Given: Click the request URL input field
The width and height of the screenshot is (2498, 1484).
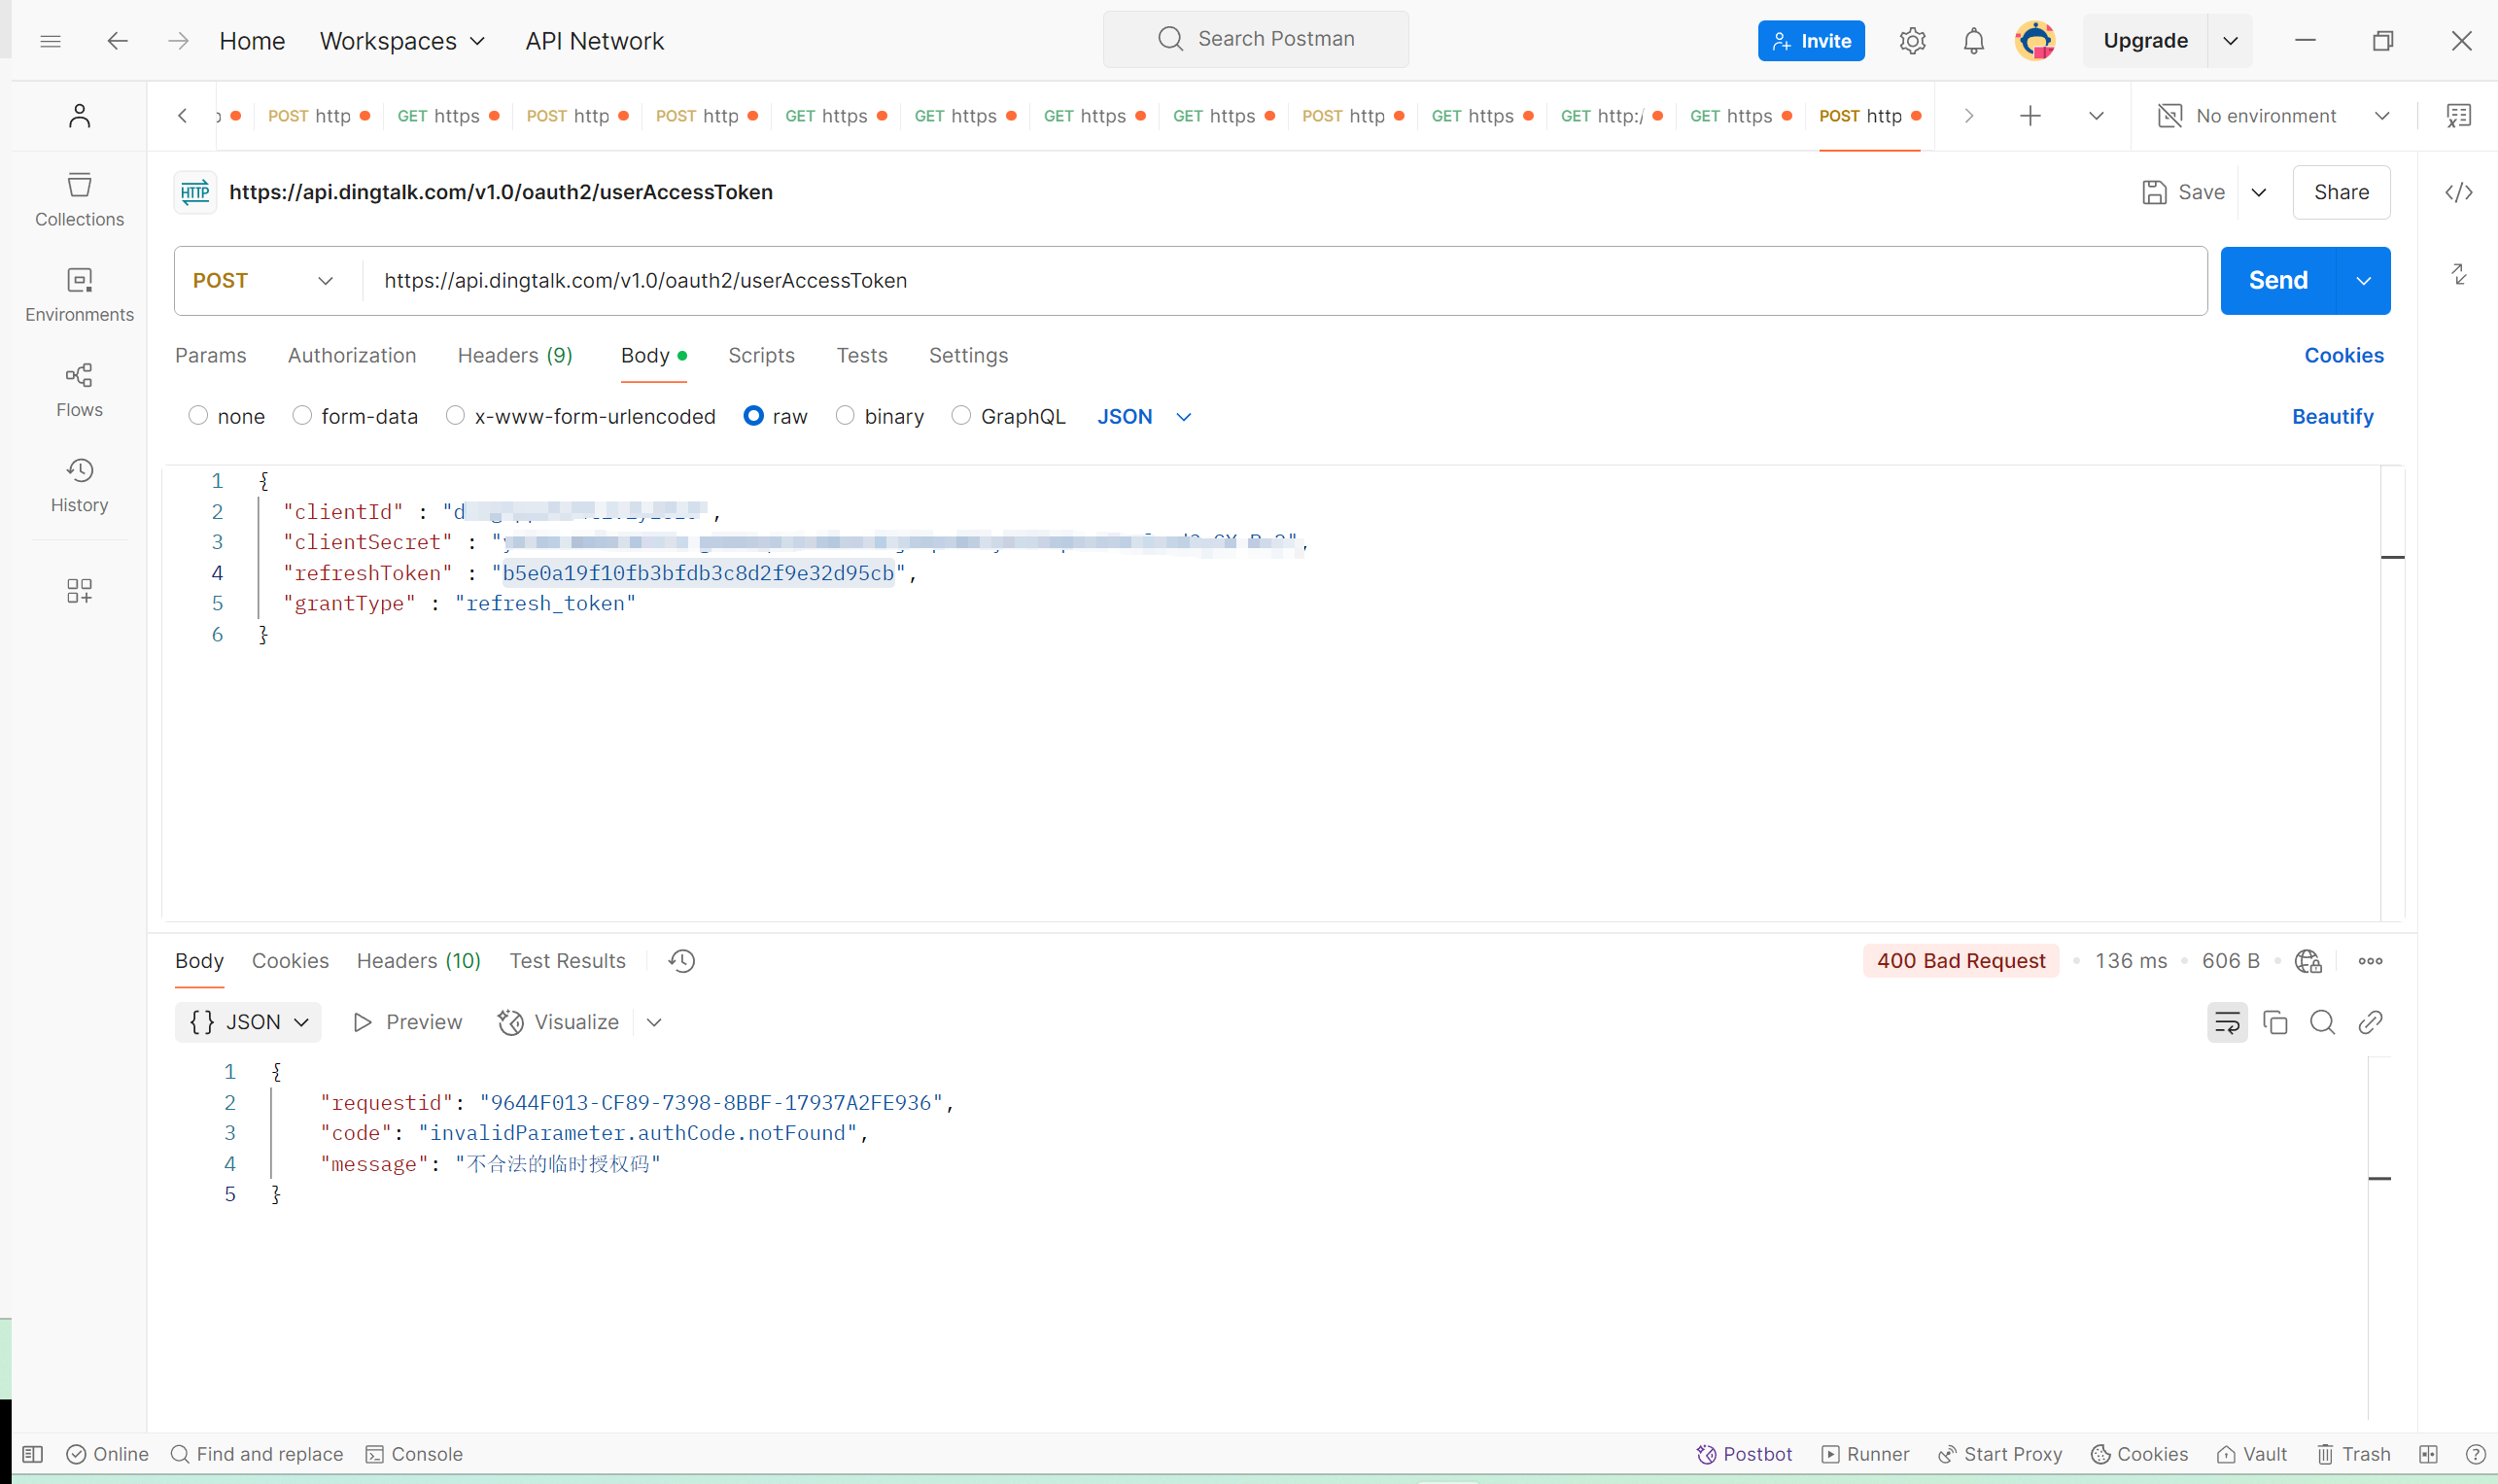Looking at the screenshot, I should [x=1280, y=281].
